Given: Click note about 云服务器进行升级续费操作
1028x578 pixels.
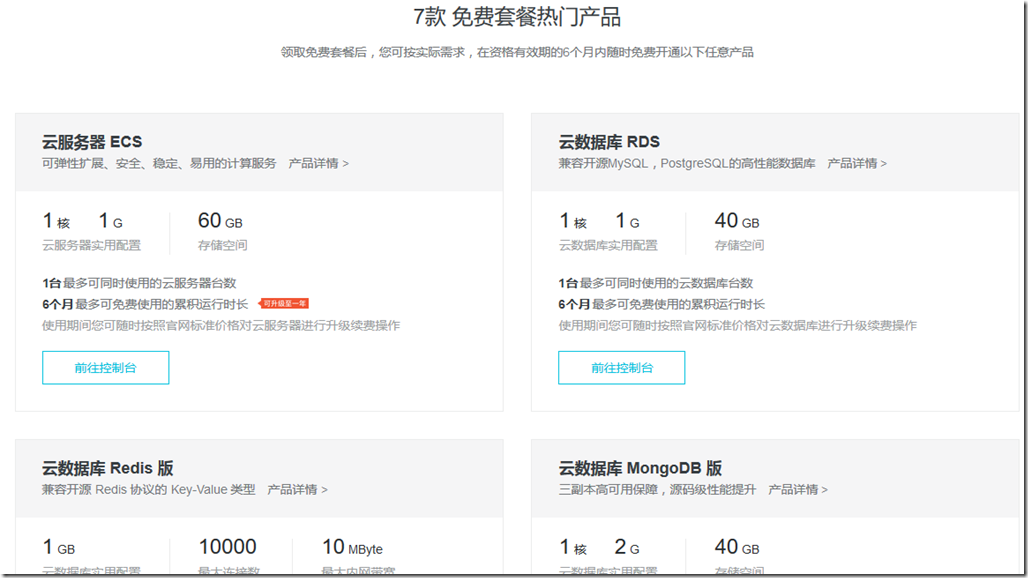Looking at the screenshot, I should point(221,326).
